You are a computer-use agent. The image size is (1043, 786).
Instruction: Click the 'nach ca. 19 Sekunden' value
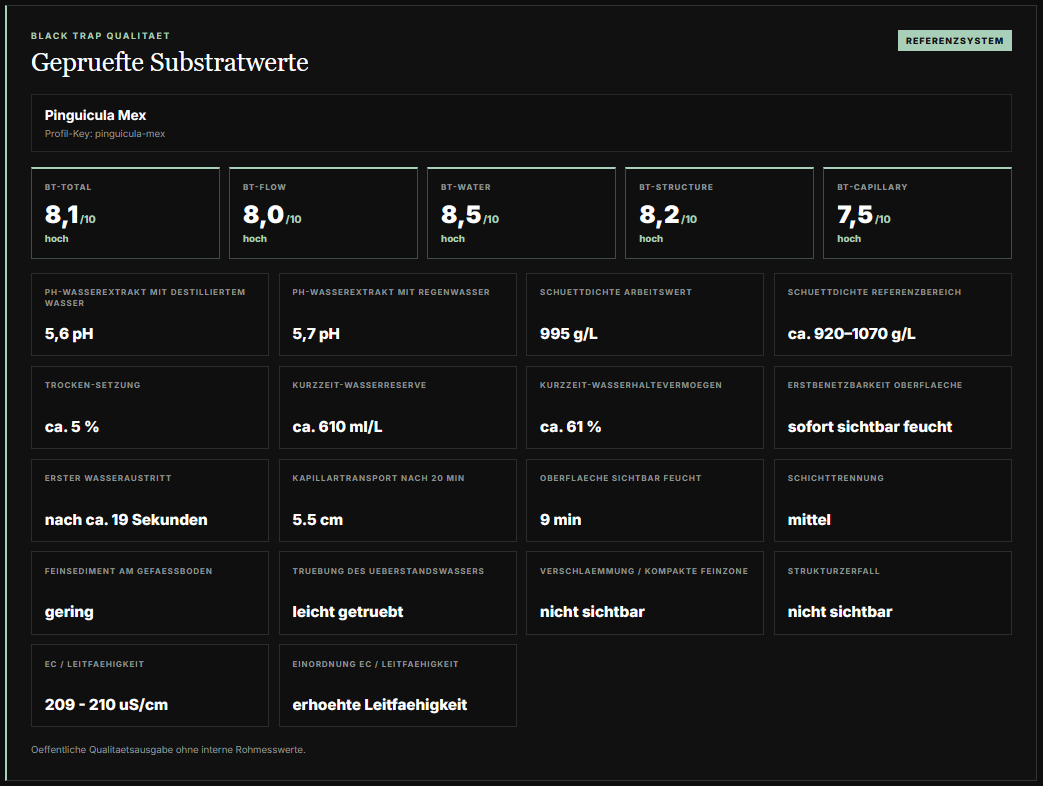pyautogui.click(x=126, y=520)
